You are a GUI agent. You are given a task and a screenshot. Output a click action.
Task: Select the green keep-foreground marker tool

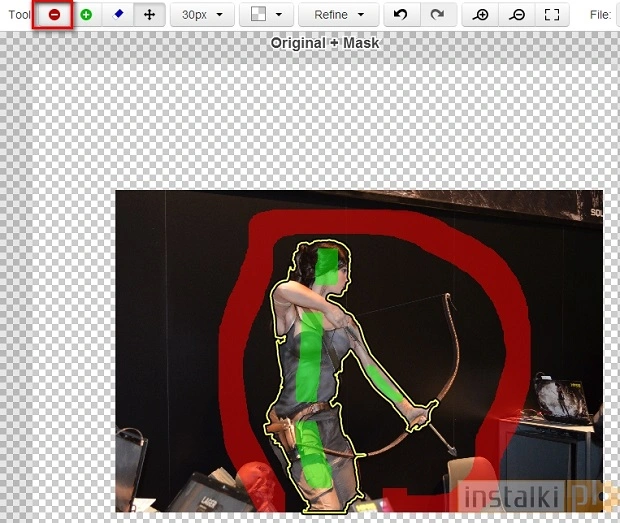coord(86,15)
